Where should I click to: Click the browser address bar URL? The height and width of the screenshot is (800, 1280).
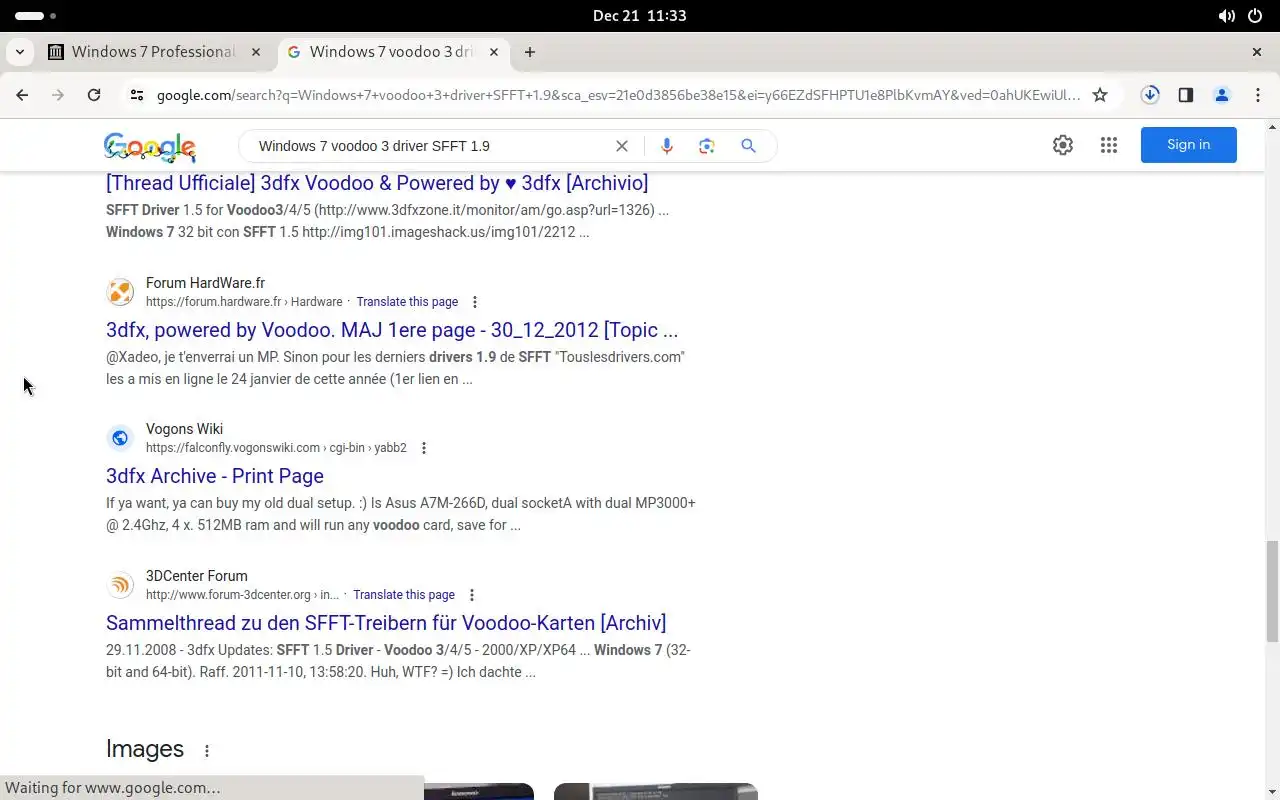tap(618, 95)
